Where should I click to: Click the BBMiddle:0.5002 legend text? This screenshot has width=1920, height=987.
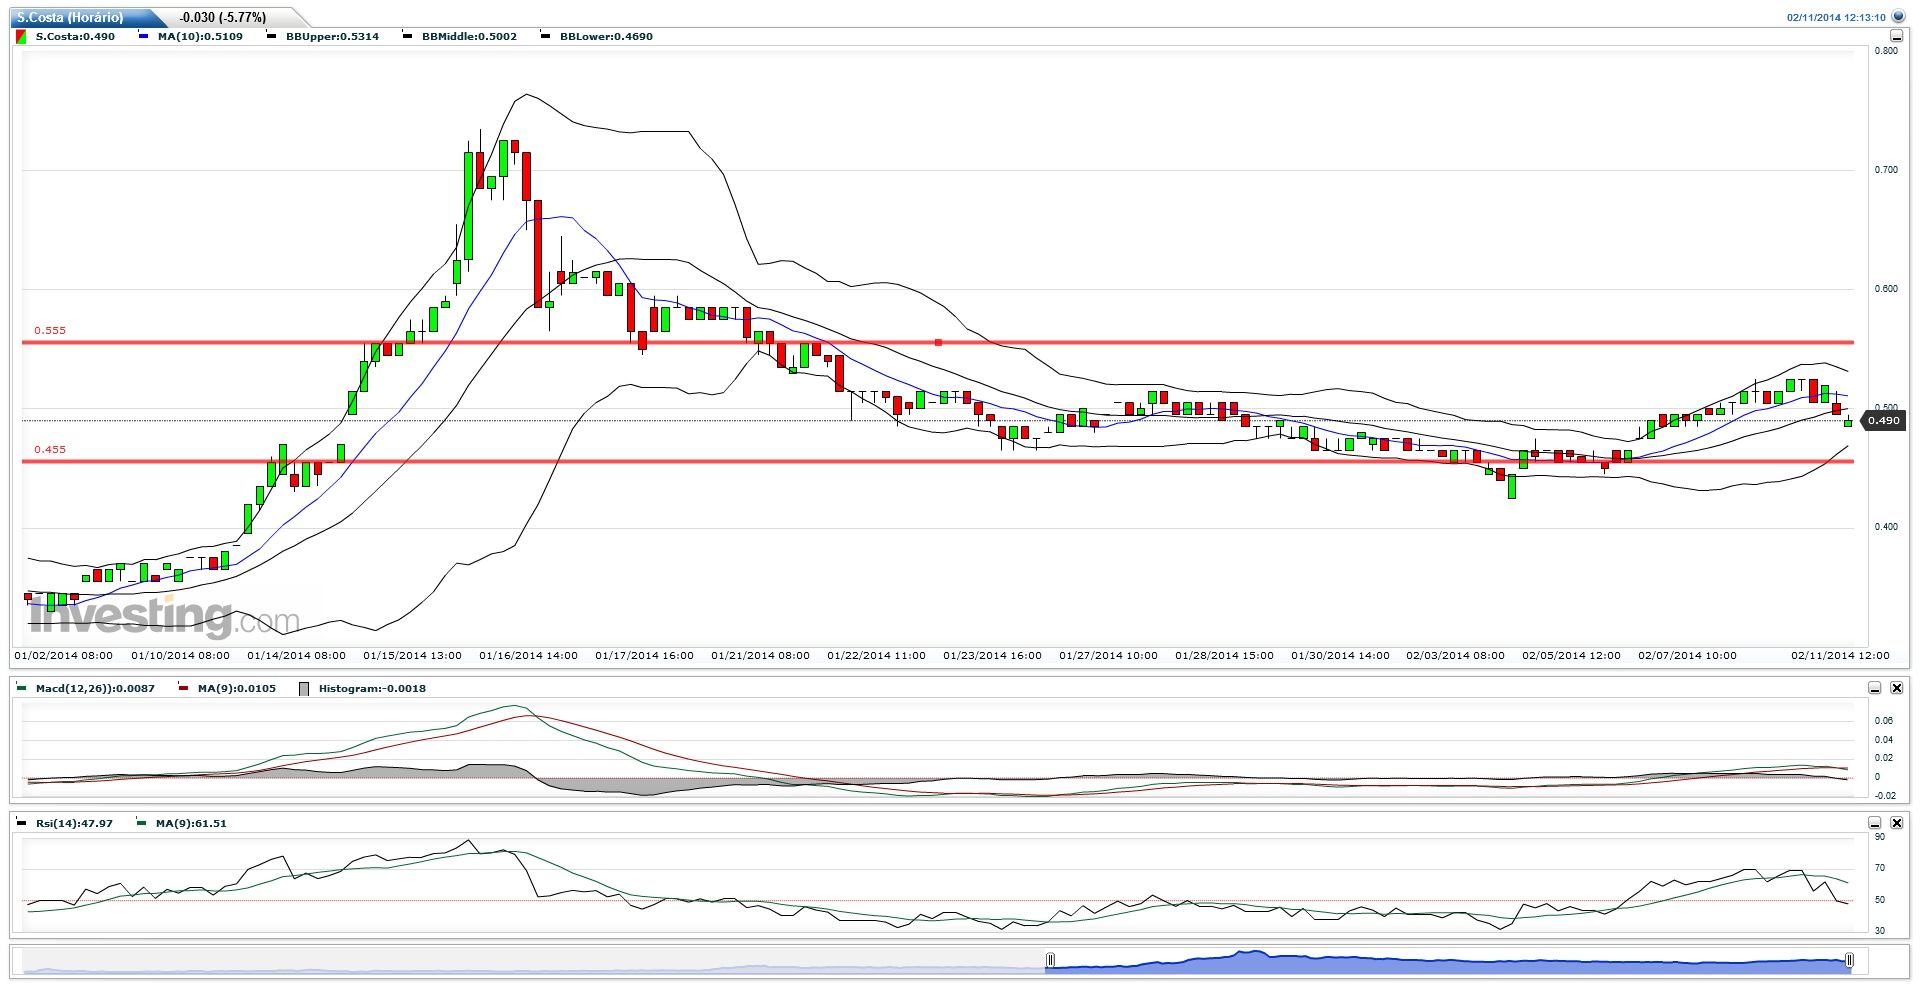pyautogui.click(x=469, y=36)
